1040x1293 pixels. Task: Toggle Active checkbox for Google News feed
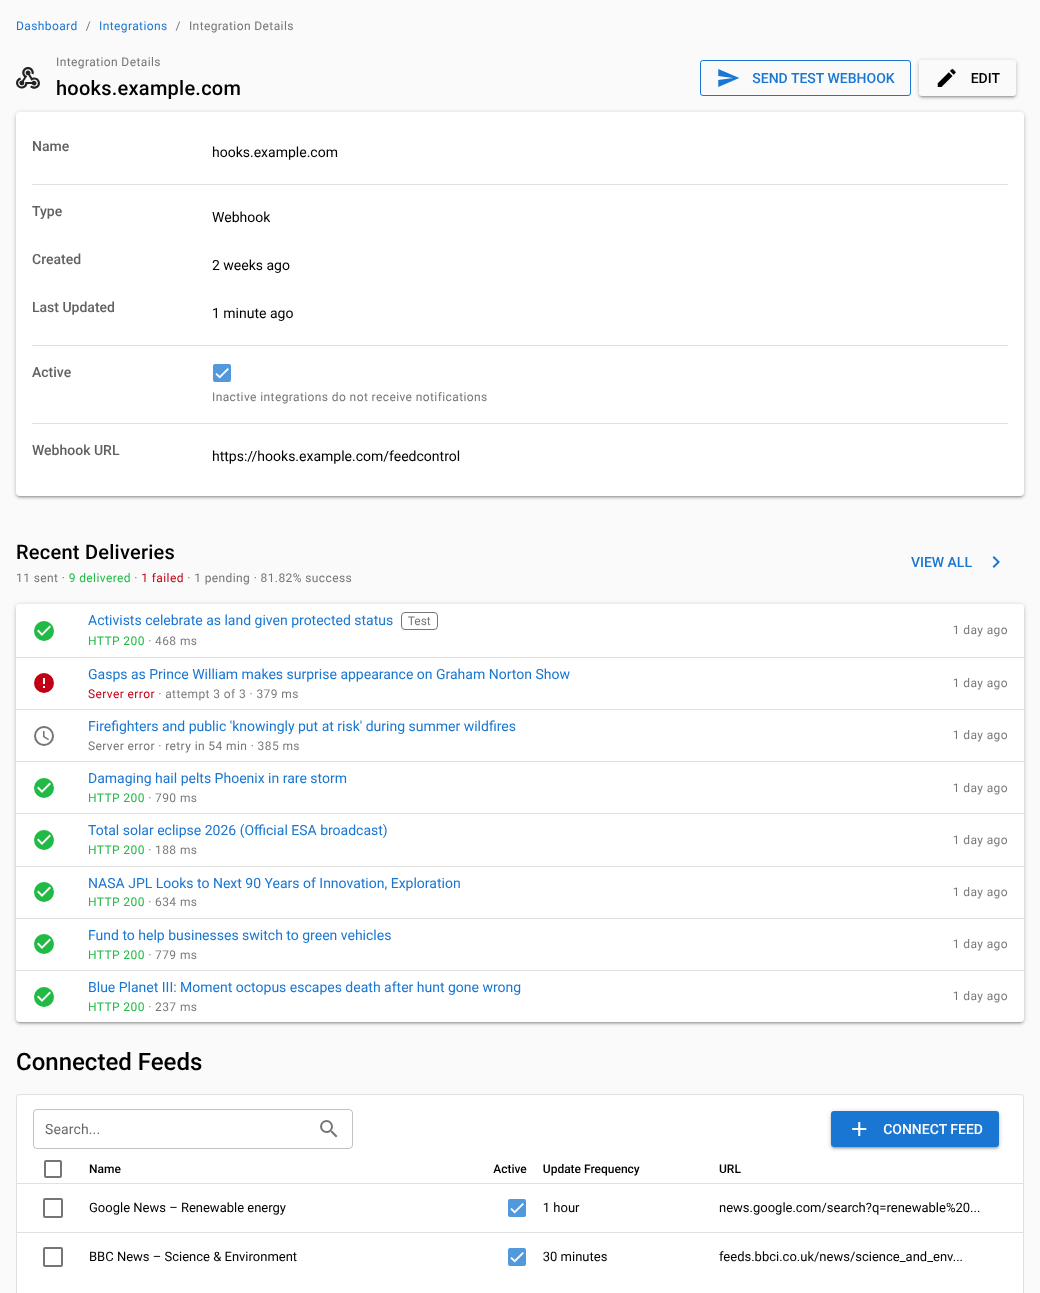tap(517, 1208)
